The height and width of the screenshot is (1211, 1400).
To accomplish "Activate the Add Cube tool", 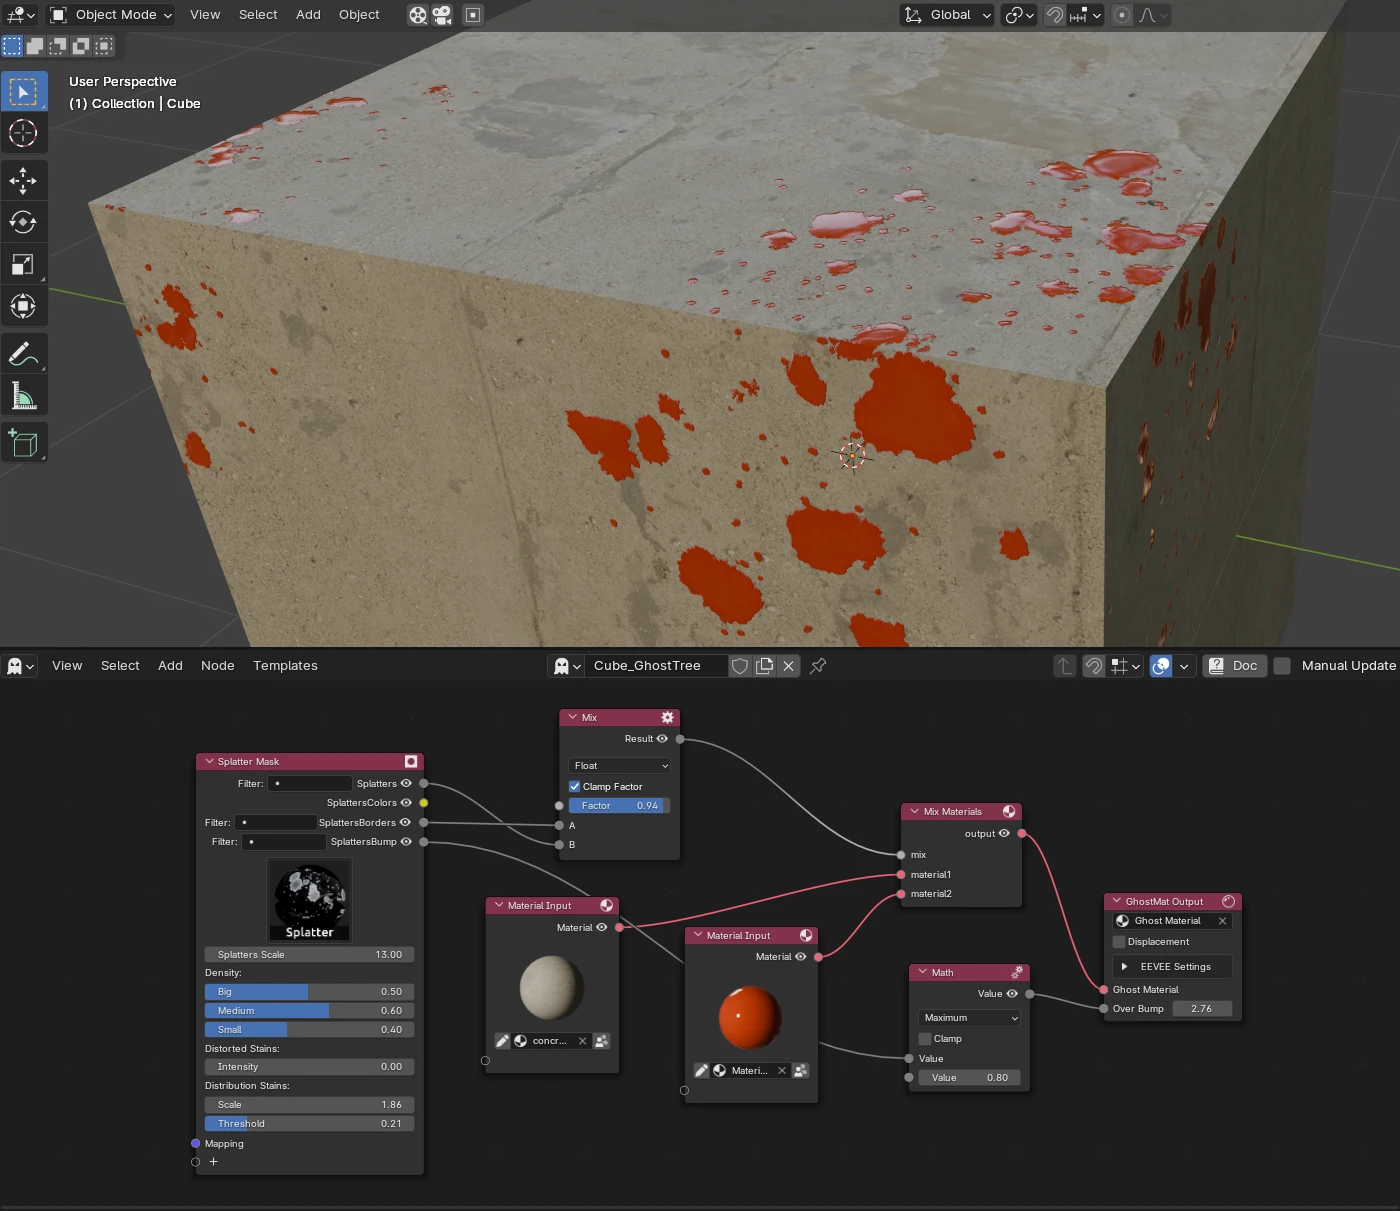I will (x=23, y=442).
